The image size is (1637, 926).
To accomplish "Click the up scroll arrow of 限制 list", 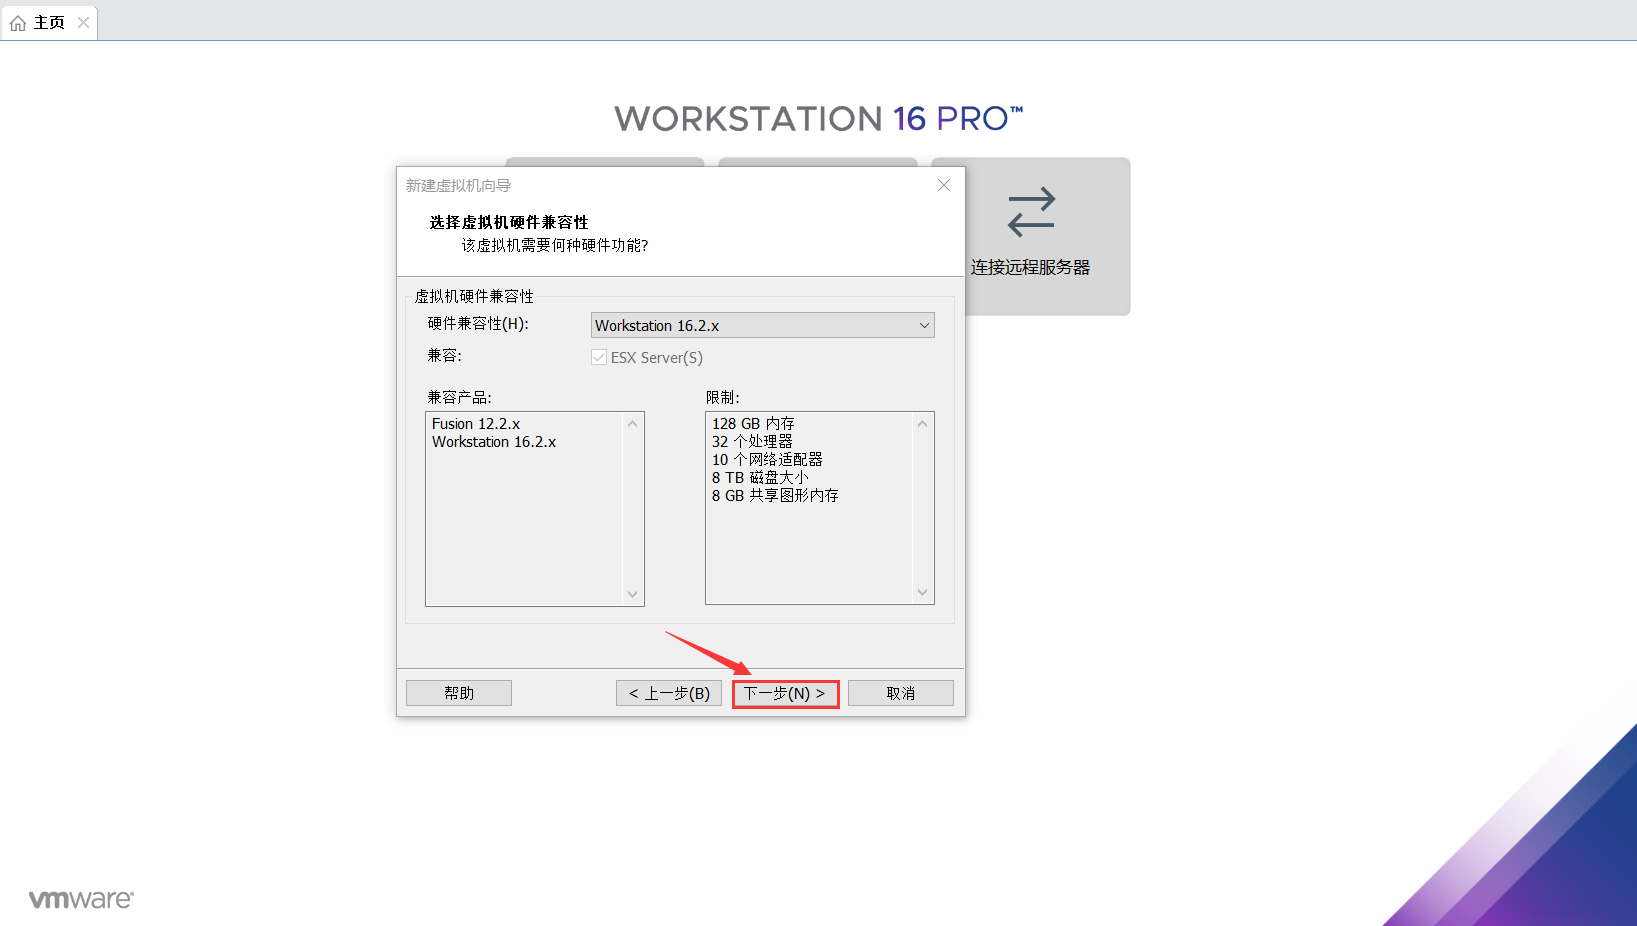I will [922, 424].
